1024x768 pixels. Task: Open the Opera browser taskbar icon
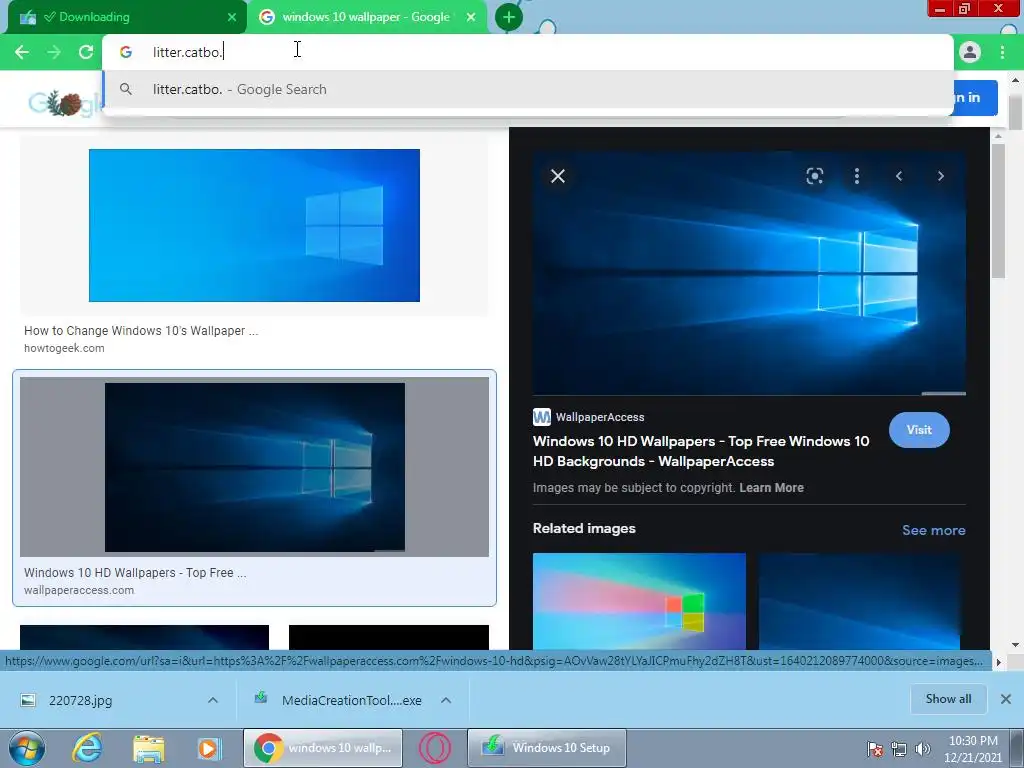tap(435, 748)
